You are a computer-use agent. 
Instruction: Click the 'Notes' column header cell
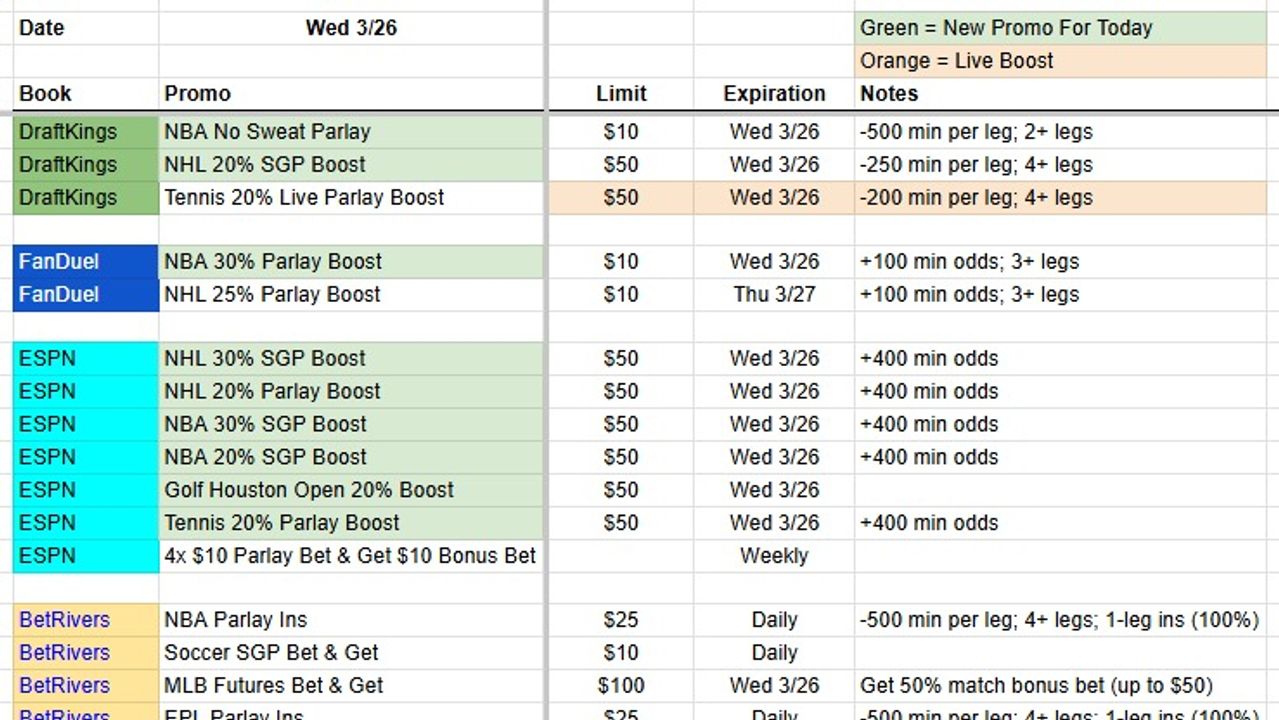pyautogui.click(x=1061, y=94)
